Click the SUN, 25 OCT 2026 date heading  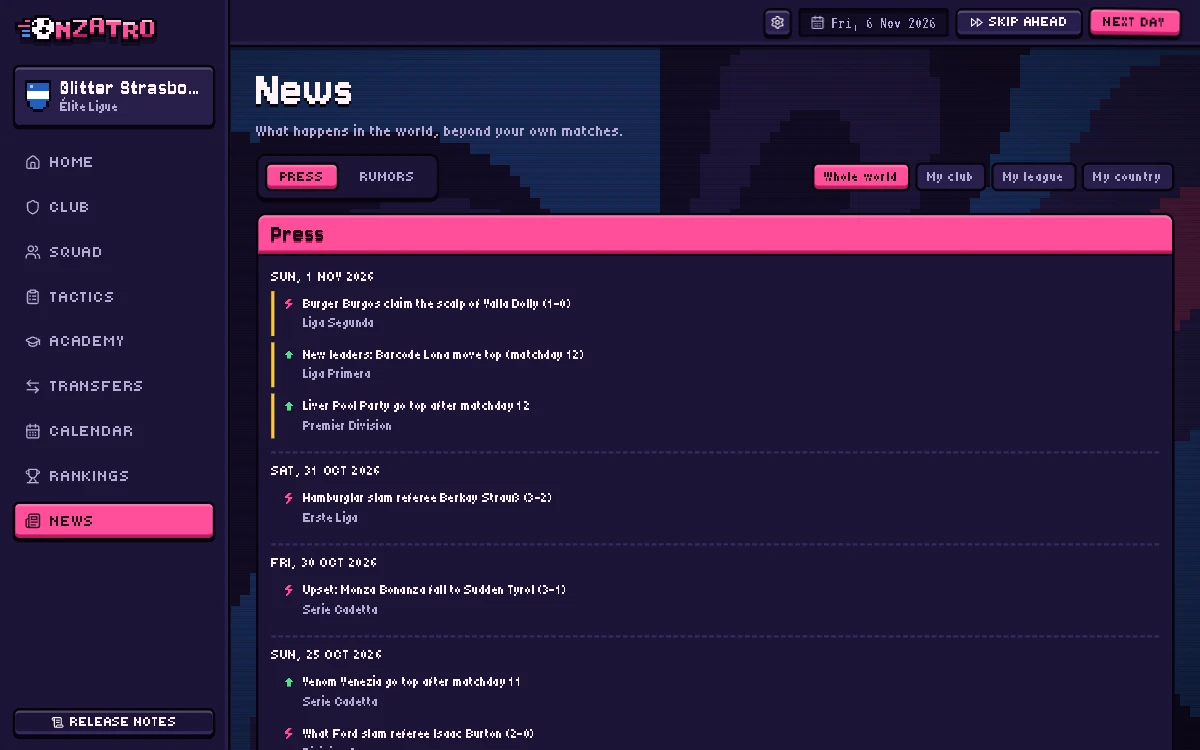click(x=326, y=655)
